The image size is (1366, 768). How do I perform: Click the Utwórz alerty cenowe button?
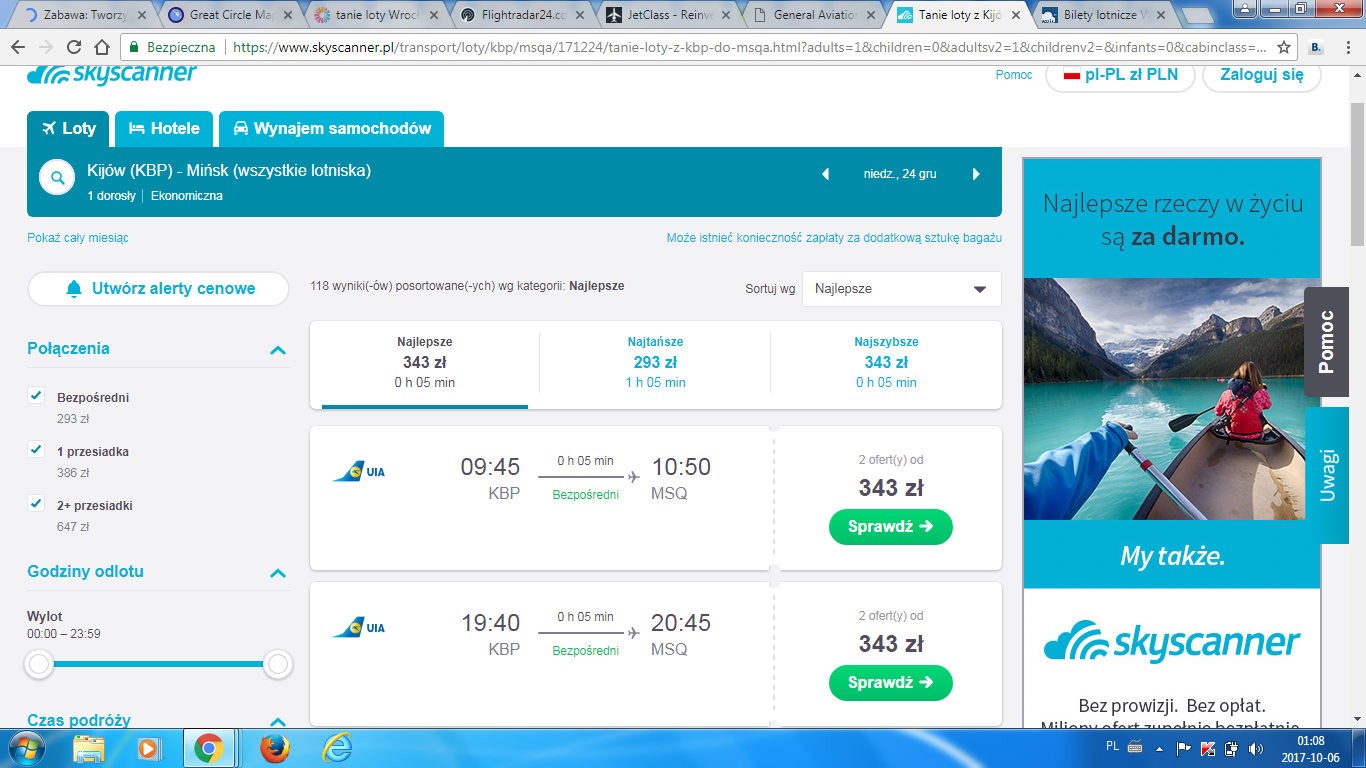point(159,289)
